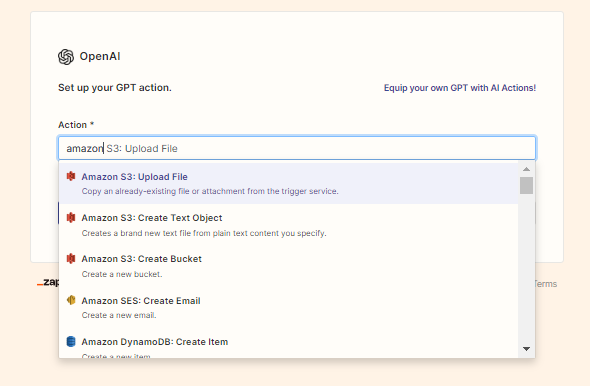Click the Upload File option description text
The width and height of the screenshot is (590, 386).
point(210,191)
